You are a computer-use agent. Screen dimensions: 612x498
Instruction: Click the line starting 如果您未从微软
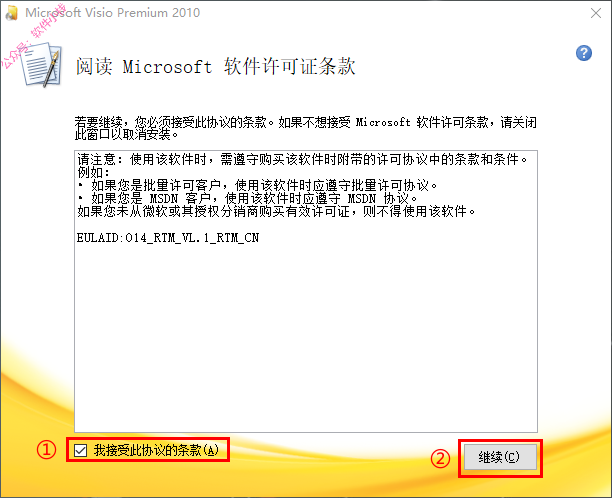pos(276,212)
